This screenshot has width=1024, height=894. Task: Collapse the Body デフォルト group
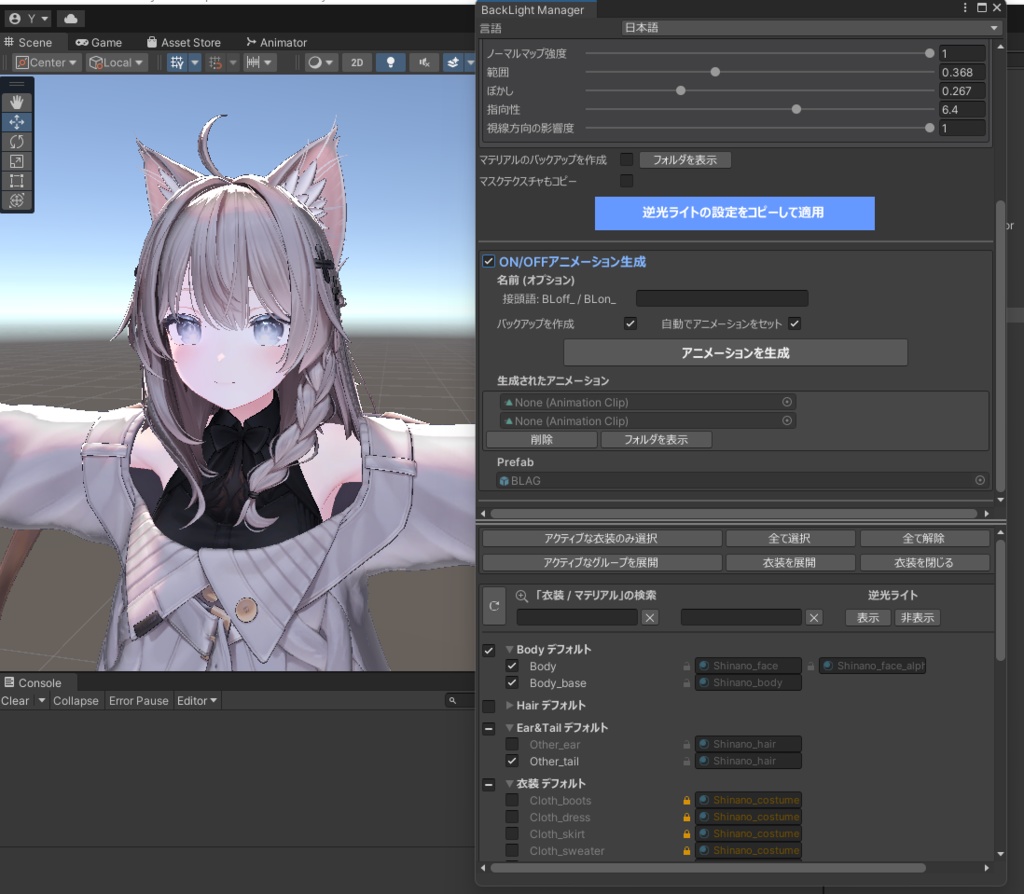point(509,650)
